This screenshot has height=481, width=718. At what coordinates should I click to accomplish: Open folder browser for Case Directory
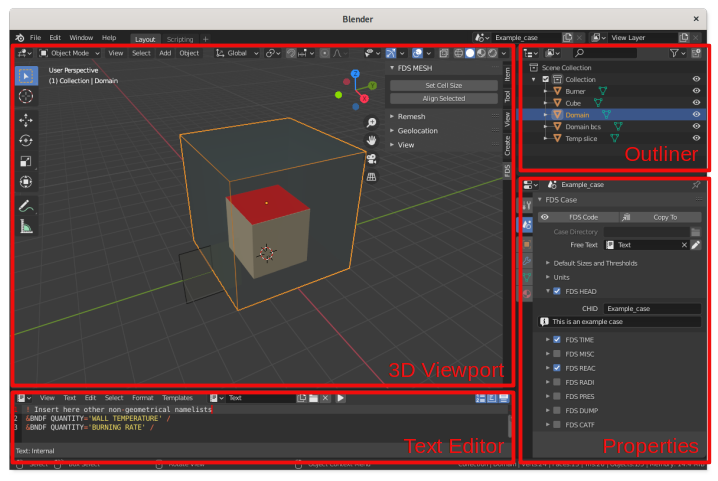[696, 232]
